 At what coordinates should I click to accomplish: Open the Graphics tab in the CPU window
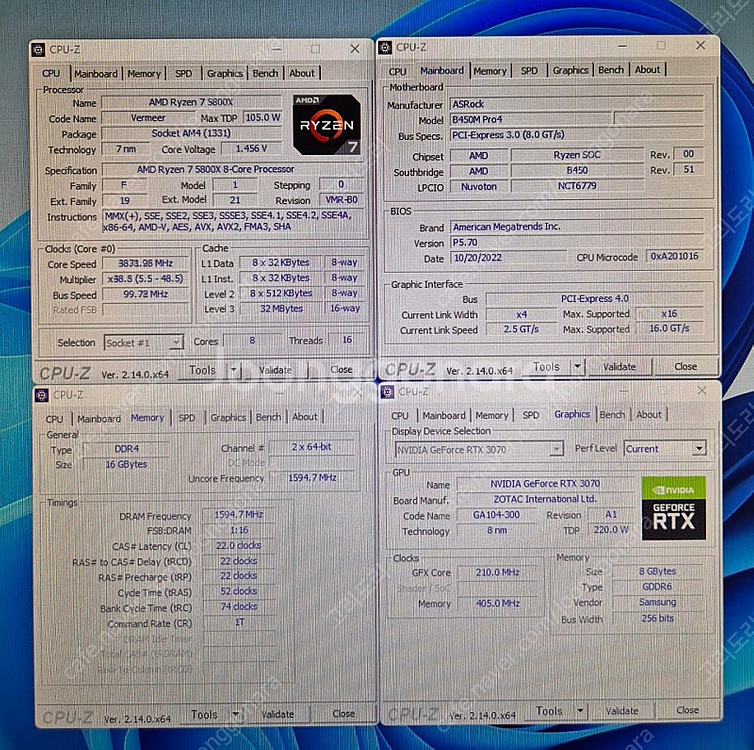pyautogui.click(x=225, y=74)
